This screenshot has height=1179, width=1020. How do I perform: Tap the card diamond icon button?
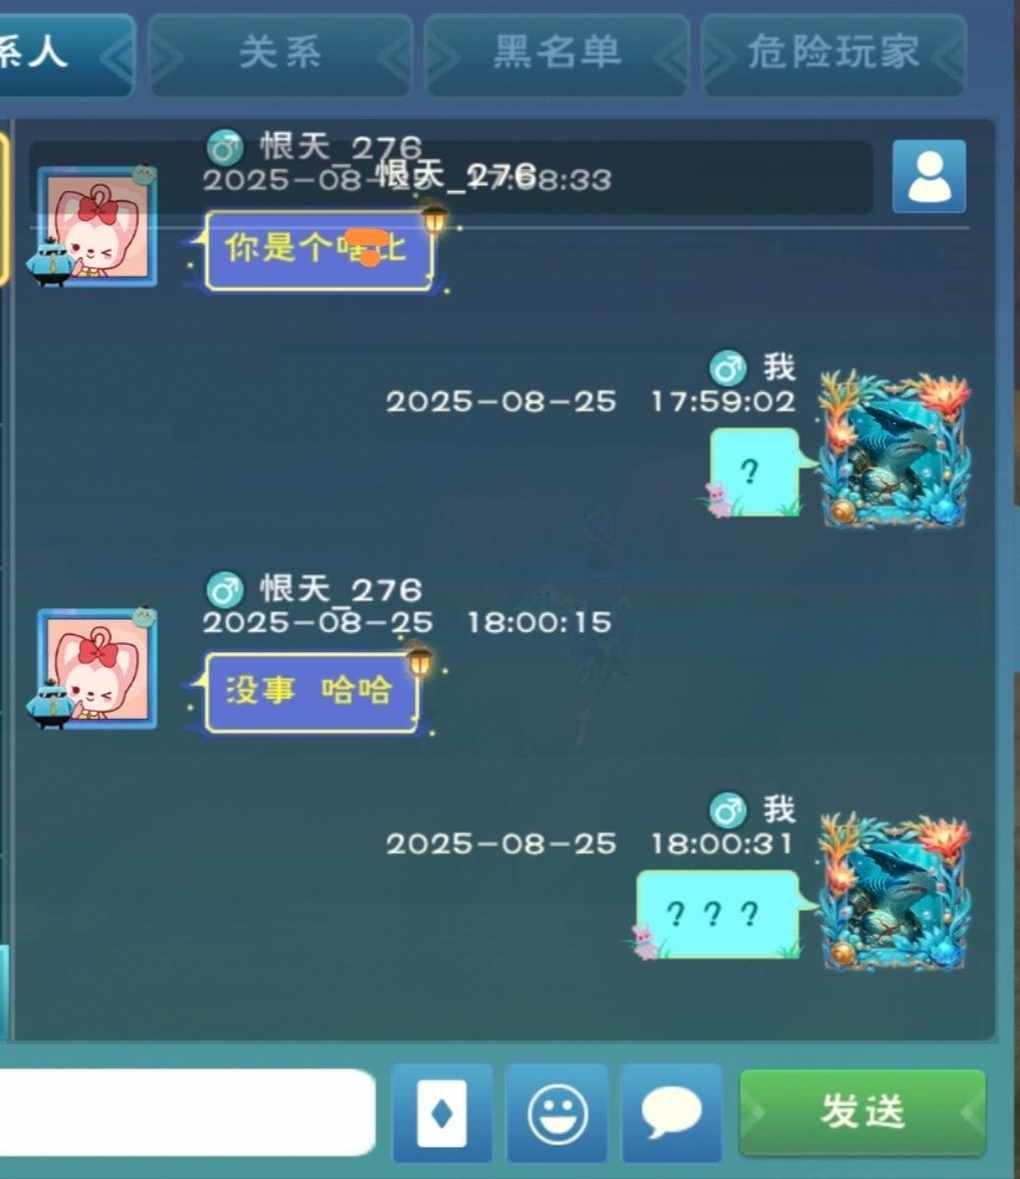[442, 1114]
